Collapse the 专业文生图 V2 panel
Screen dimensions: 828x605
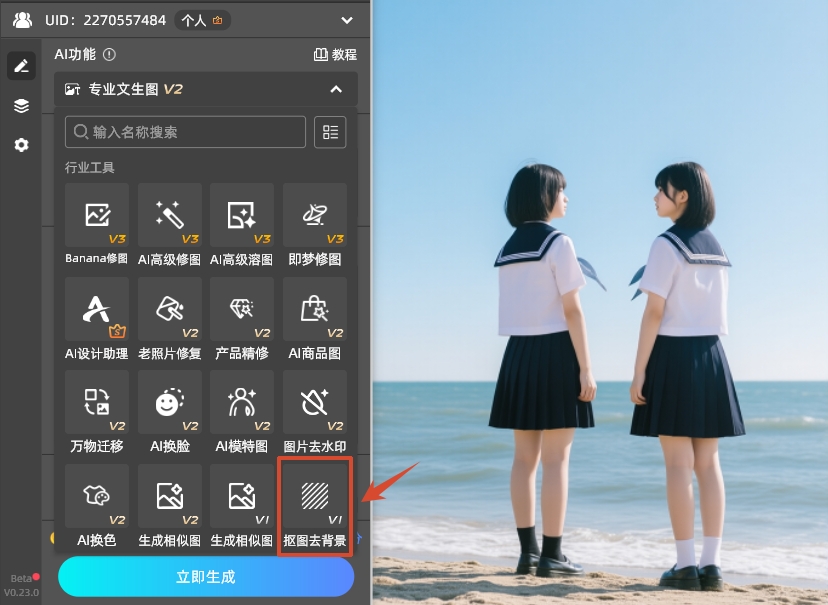coord(336,89)
